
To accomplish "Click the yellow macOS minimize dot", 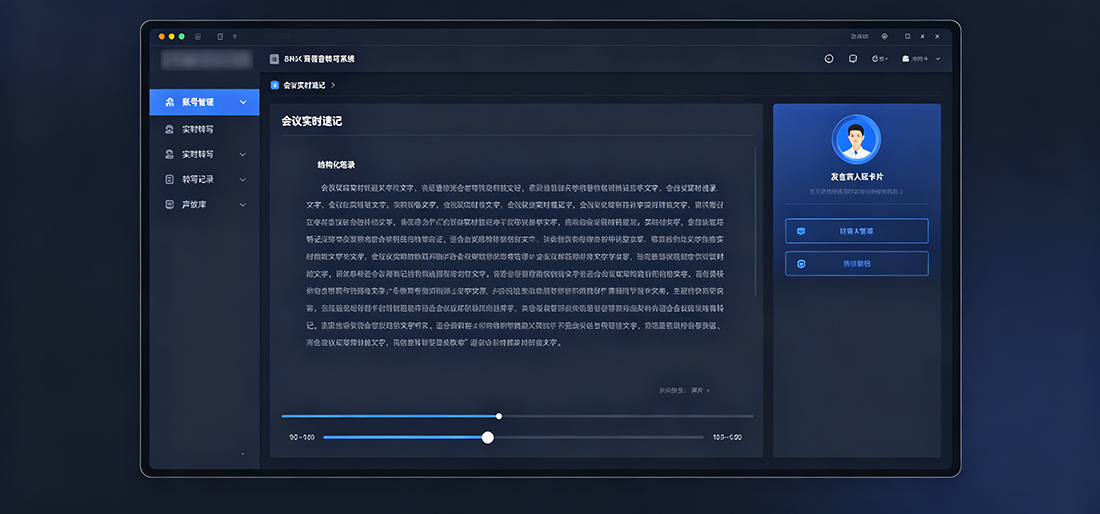I will [x=172, y=36].
